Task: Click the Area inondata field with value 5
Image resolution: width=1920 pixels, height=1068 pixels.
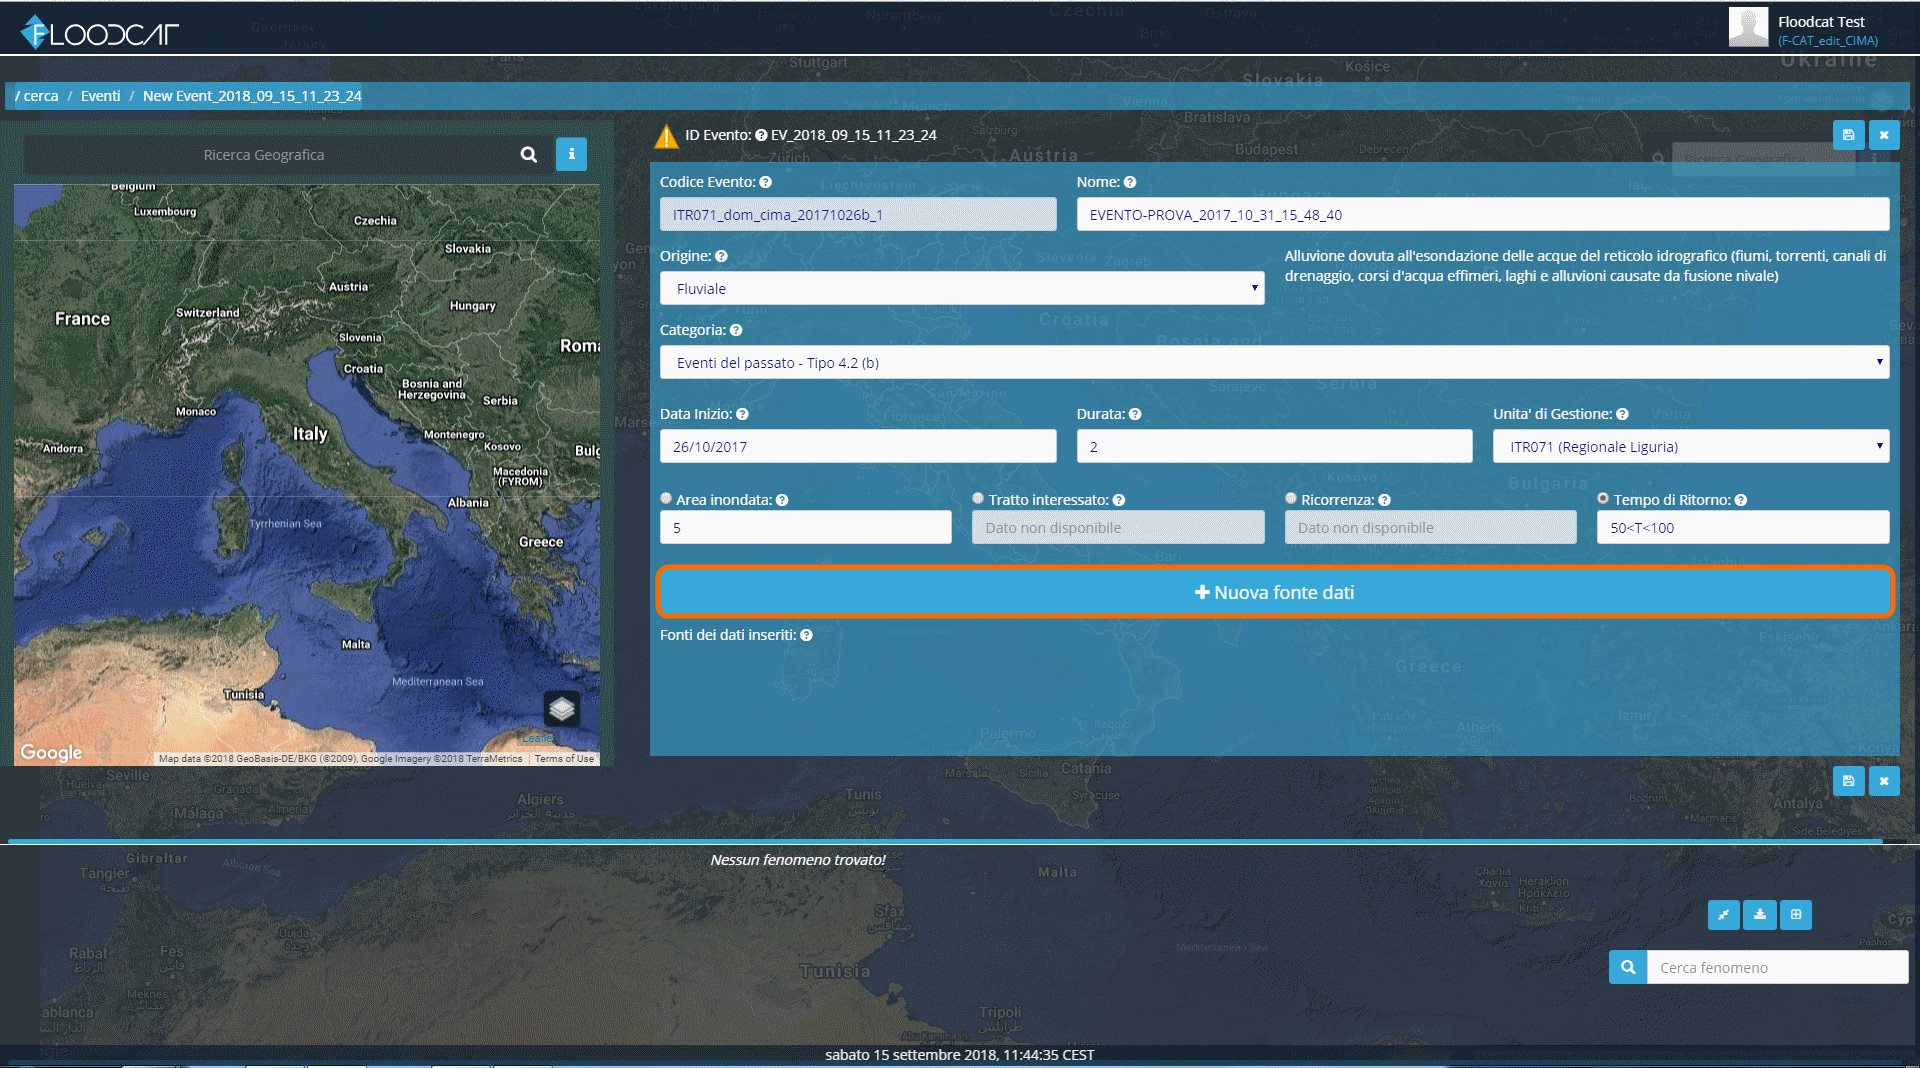Action: click(805, 527)
